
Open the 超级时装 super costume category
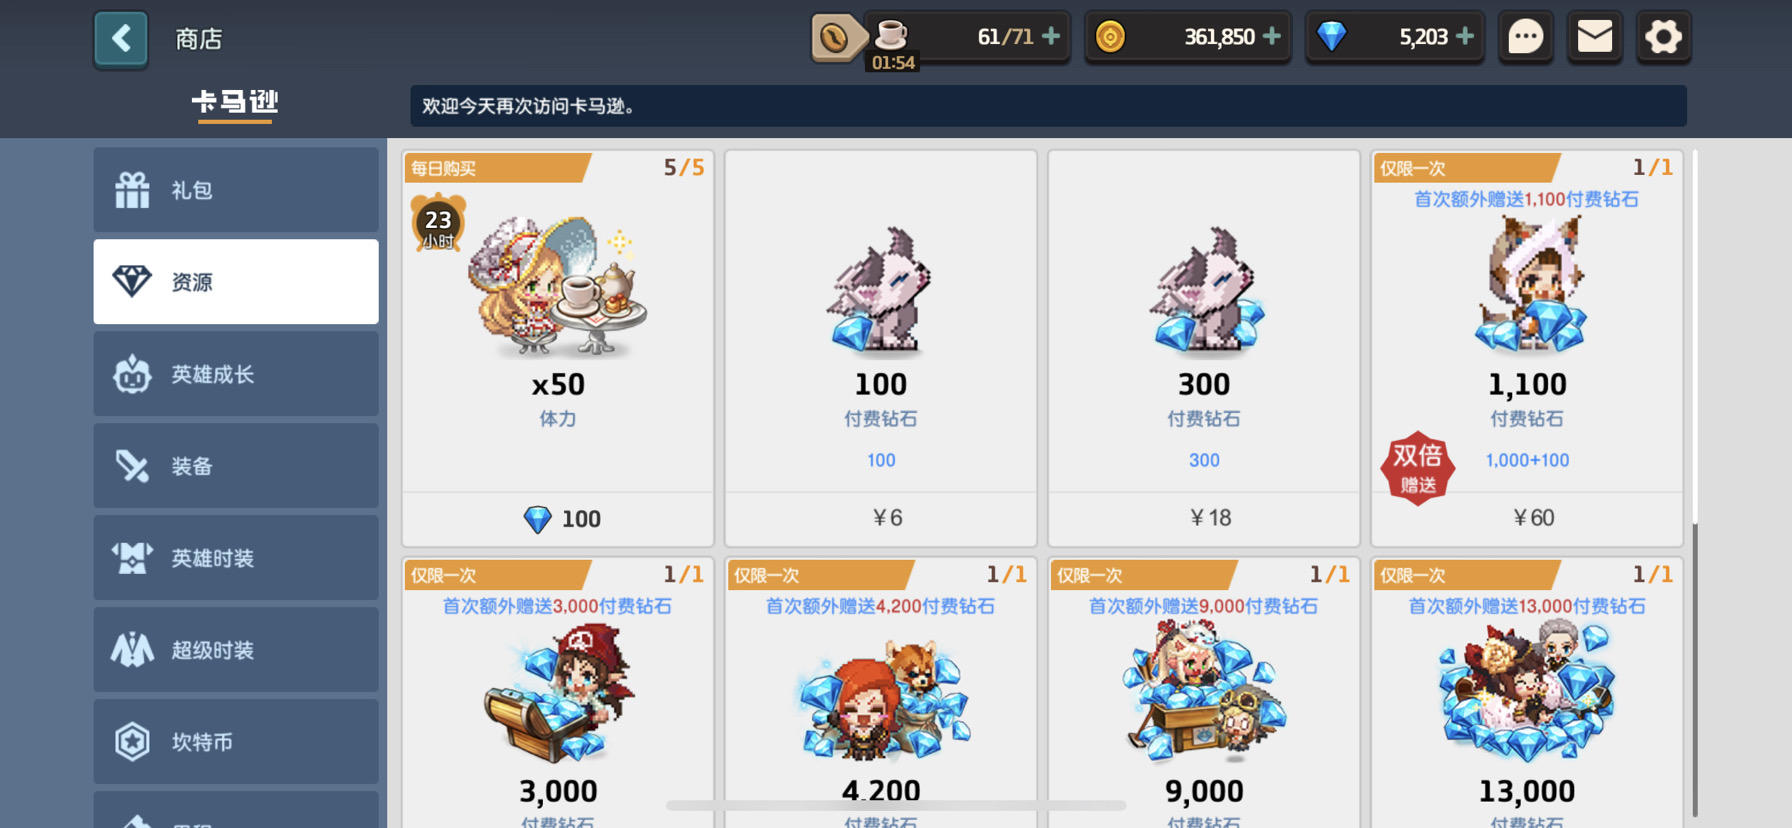pyautogui.click(x=236, y=650)
